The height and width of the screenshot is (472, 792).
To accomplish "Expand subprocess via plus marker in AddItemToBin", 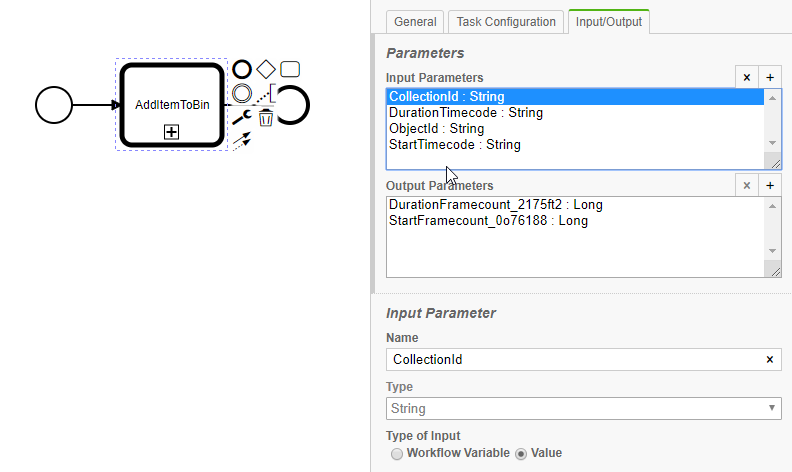I will tap(171, 132).
